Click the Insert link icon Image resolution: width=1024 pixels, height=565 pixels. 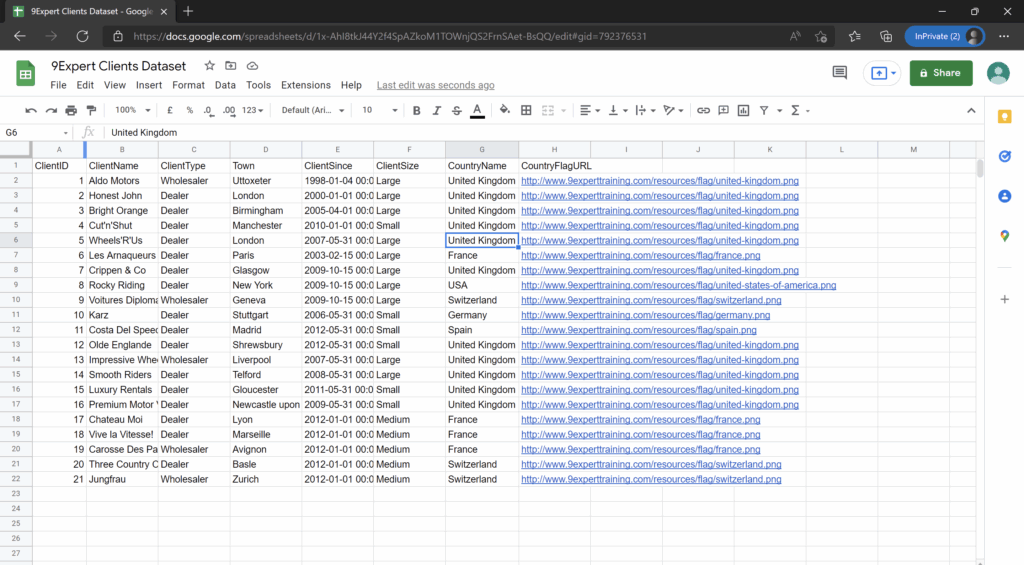click(x=703, y=110)
